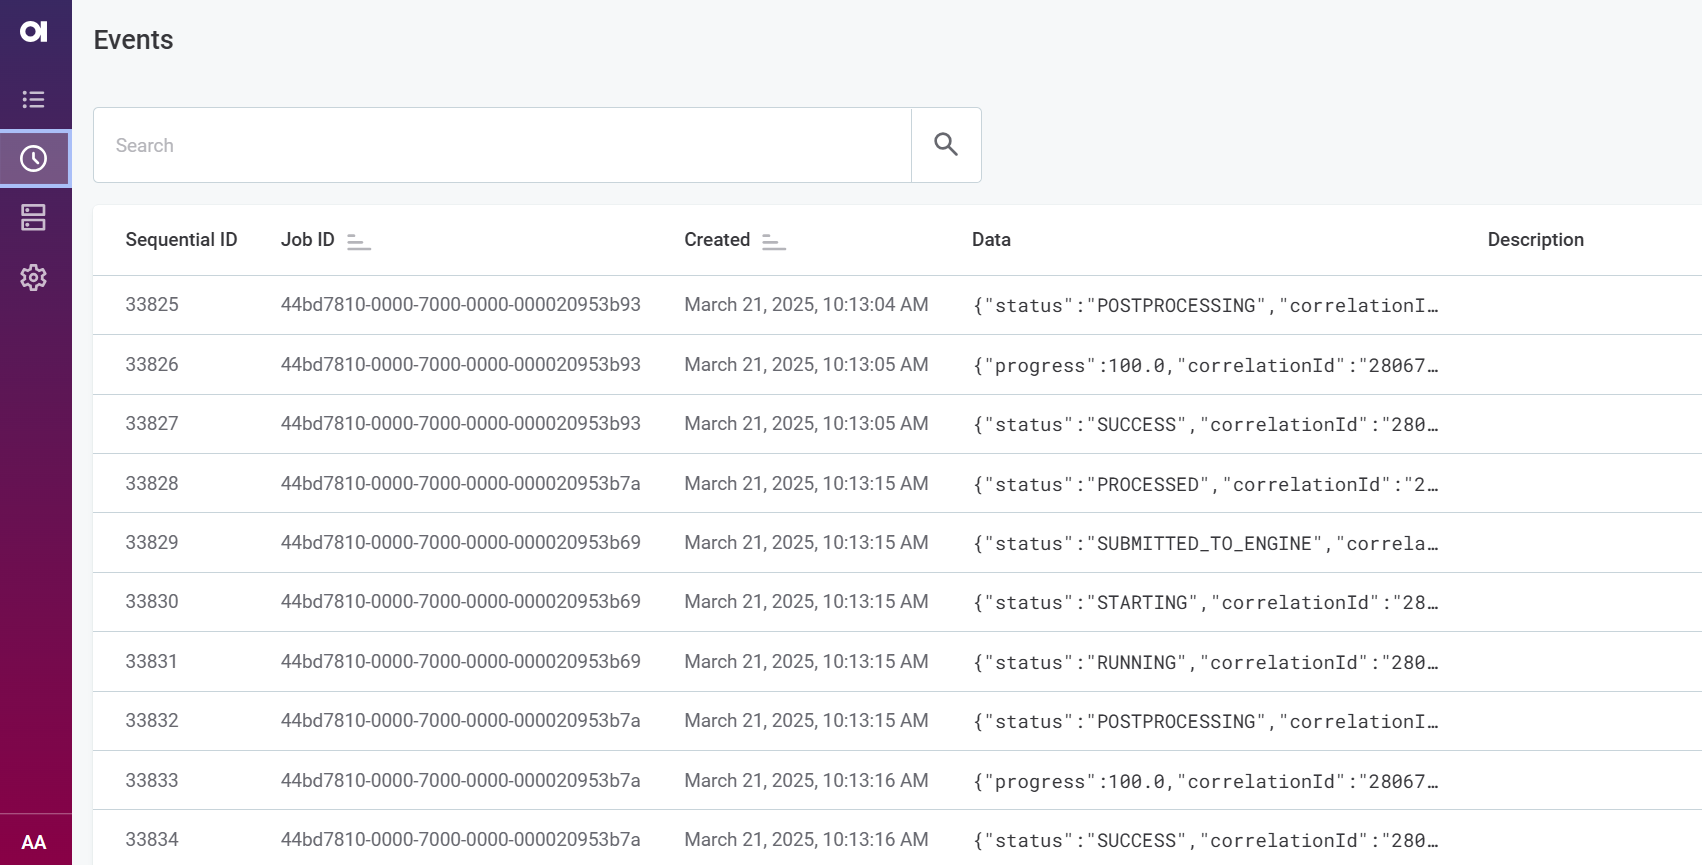Click the Description column header
Image resolution: width=1702 pixels, height=865 pixels.
tap(1535, 240)
